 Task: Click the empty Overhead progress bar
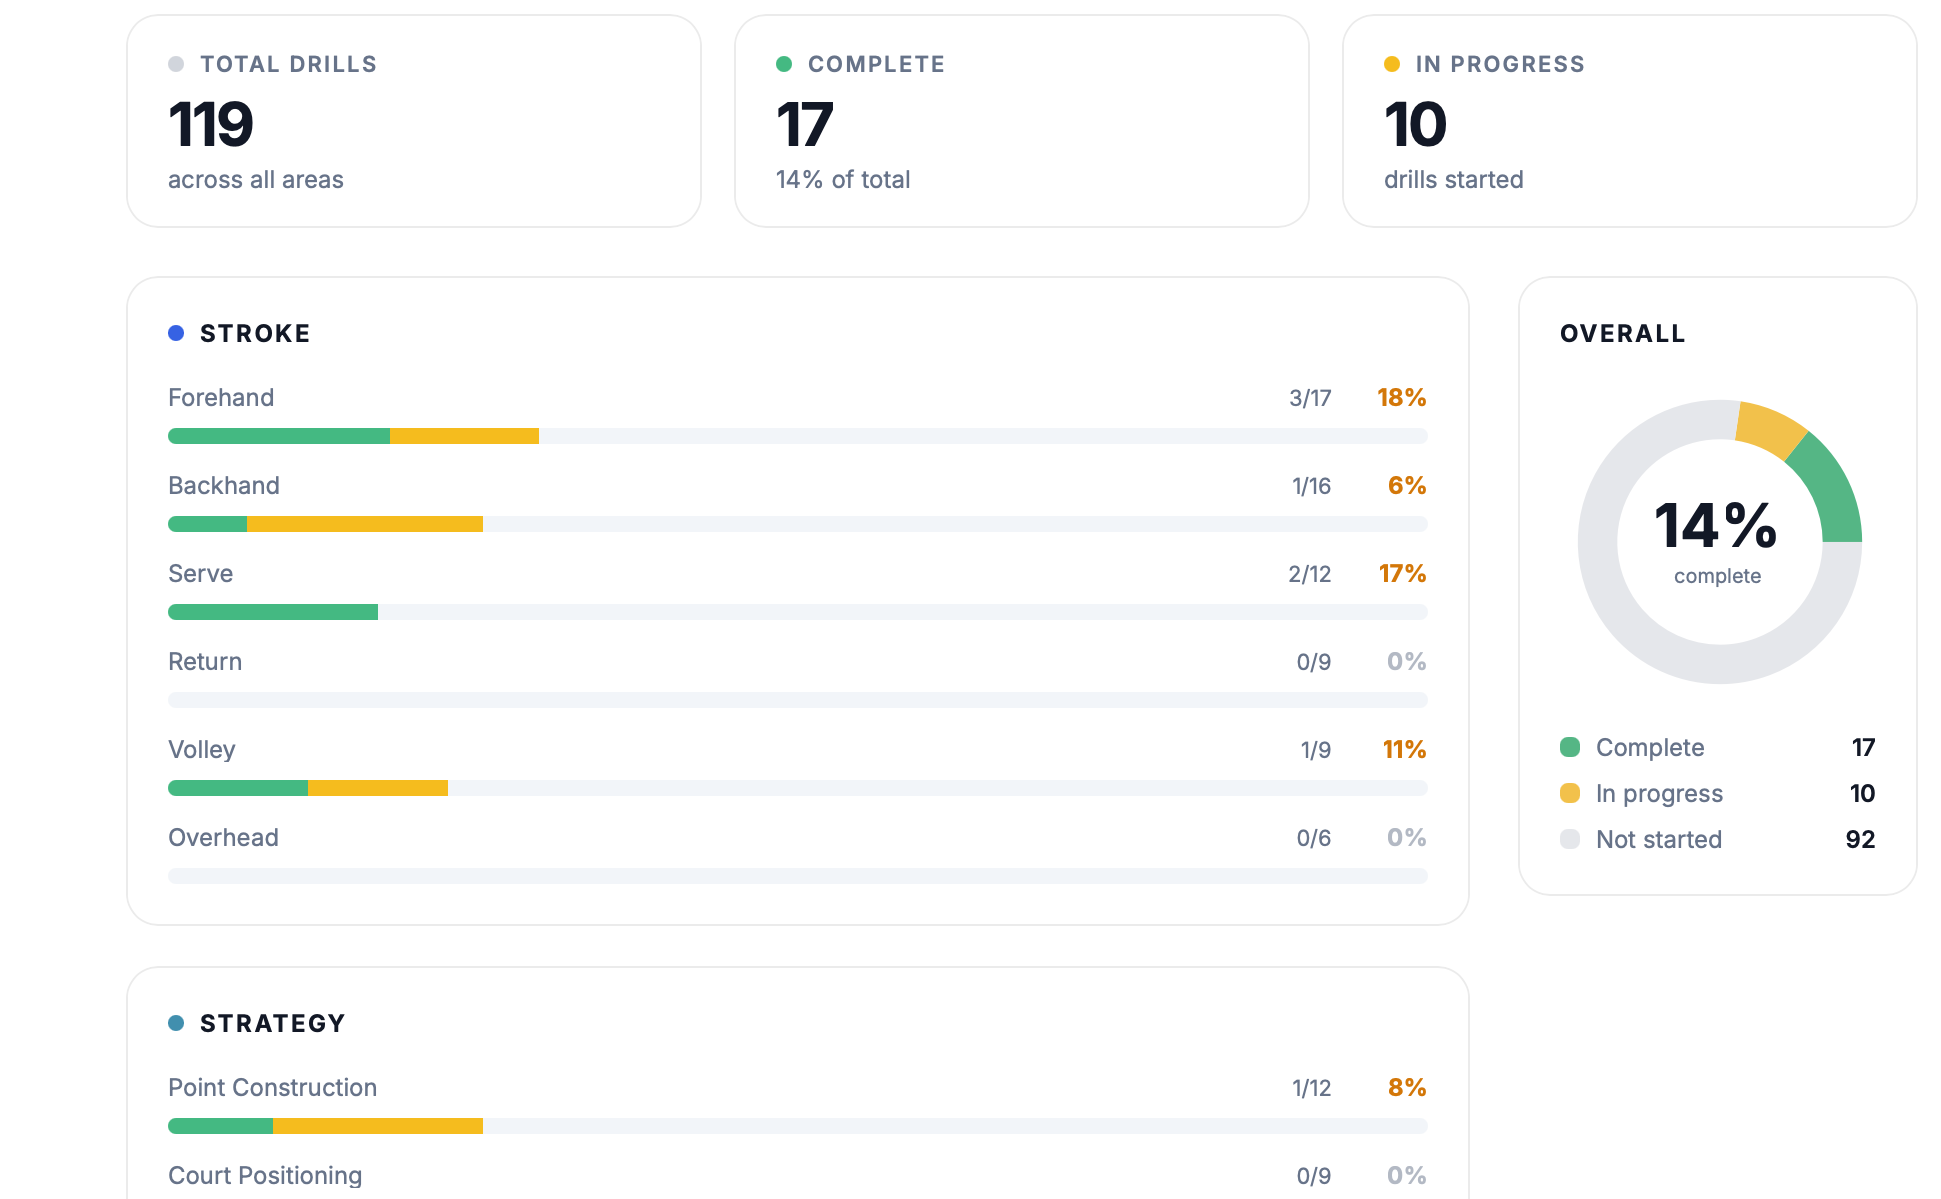pyautogui.click(x=798, y=876)
